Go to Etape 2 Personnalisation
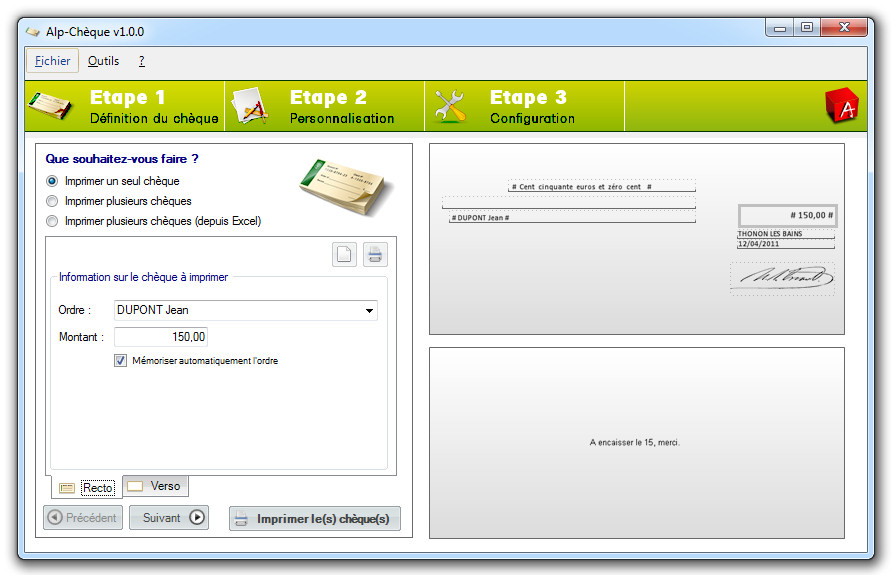This screenshot has height=575, width=895. 325,107
